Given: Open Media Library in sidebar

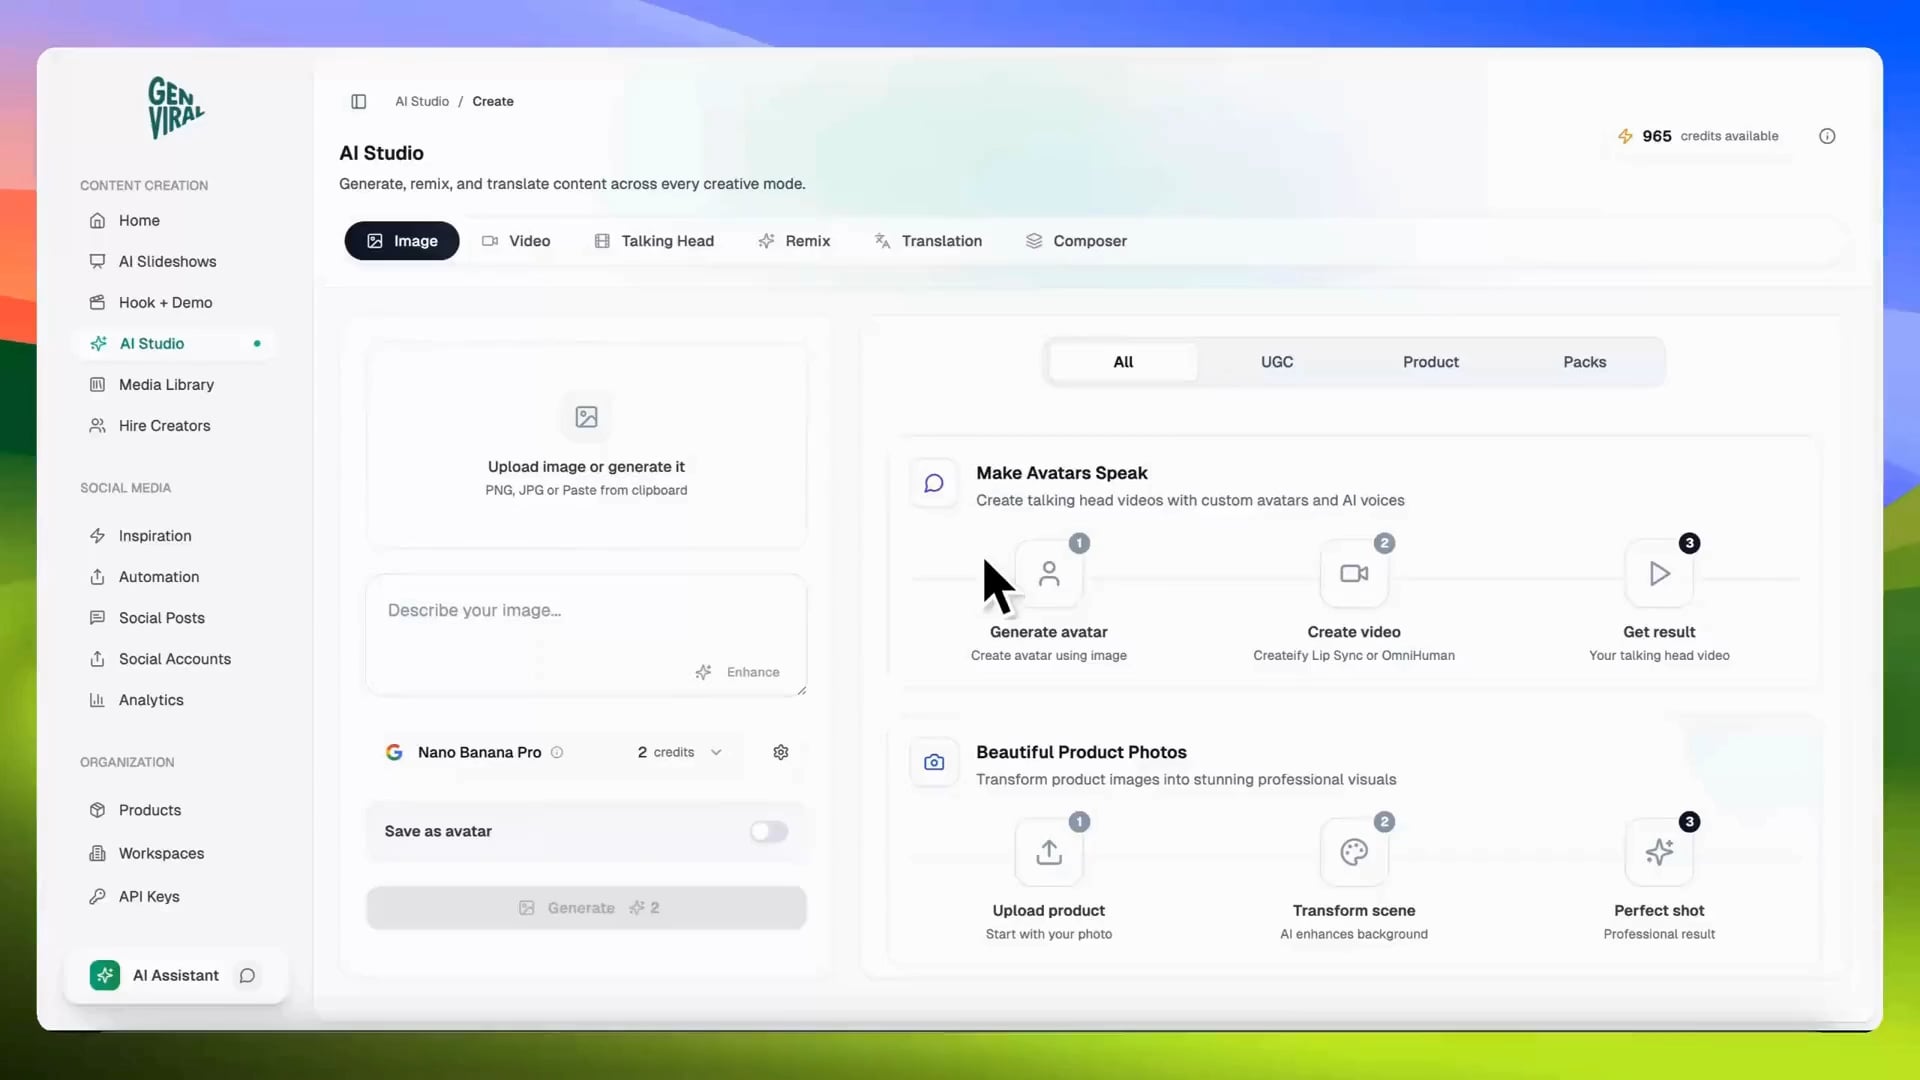Looking at the screenshot, I should (166, 384).
